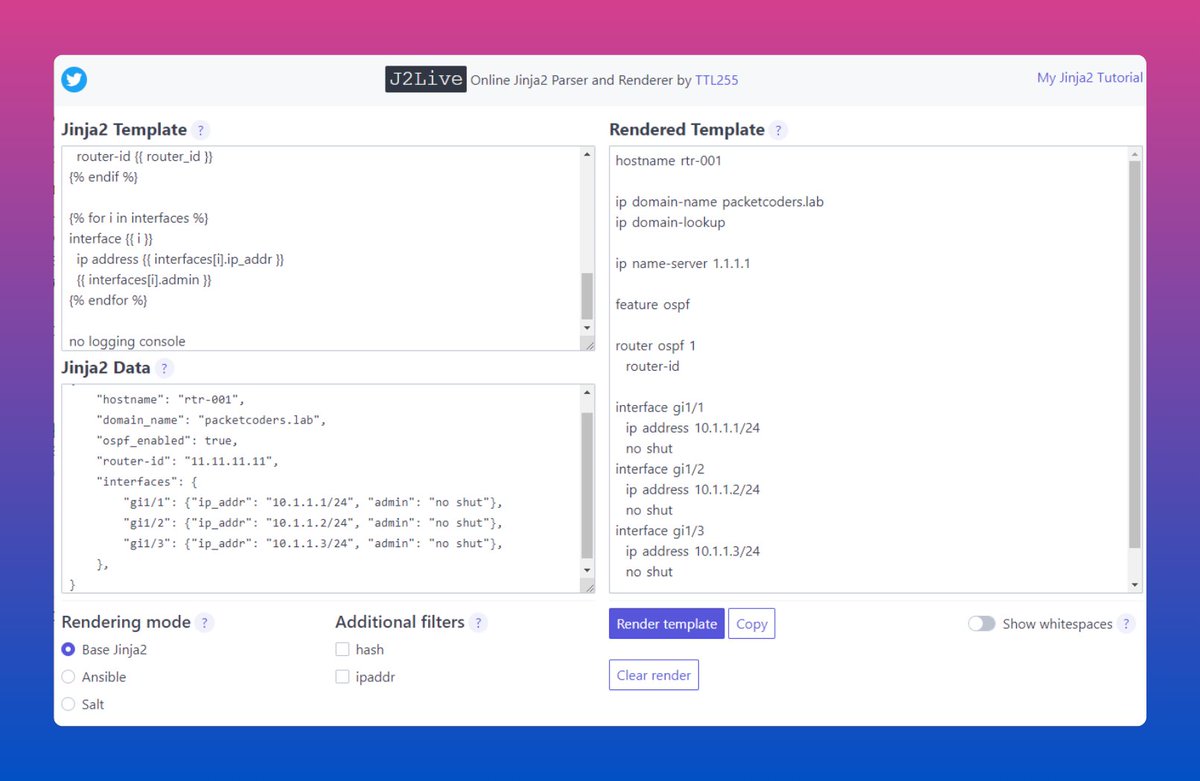Screen dimensions: 1200x781
Task: Click template line 'interface {{ i }}'
Action: 110,239
